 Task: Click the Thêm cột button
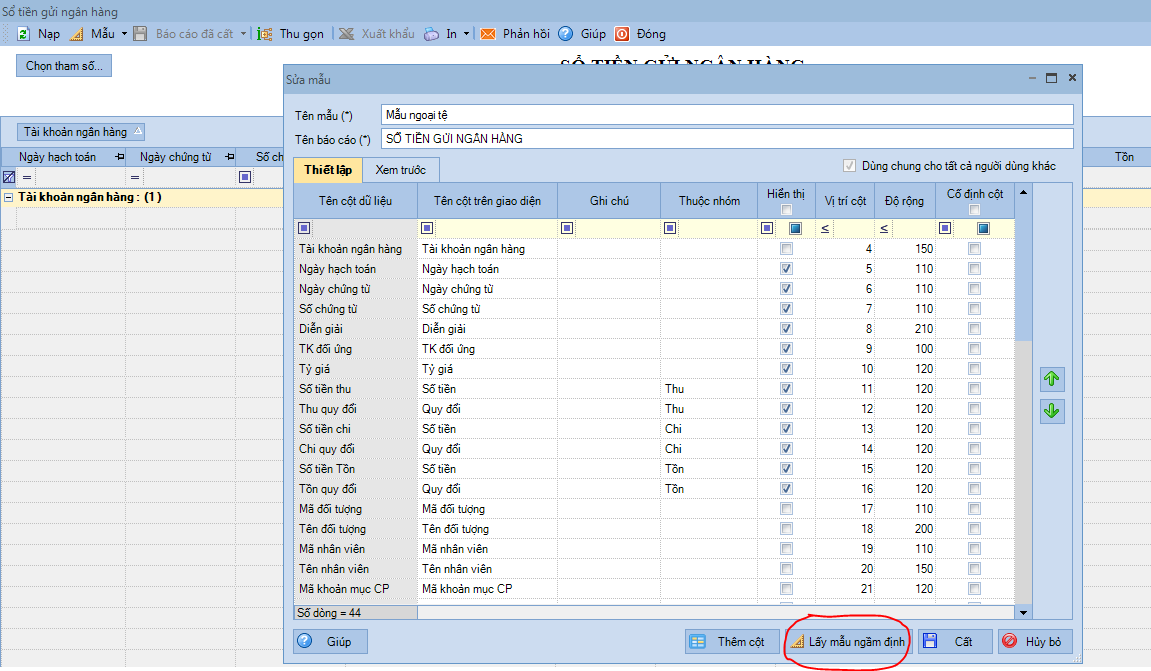pyautogui.click(x=730, y=642)
